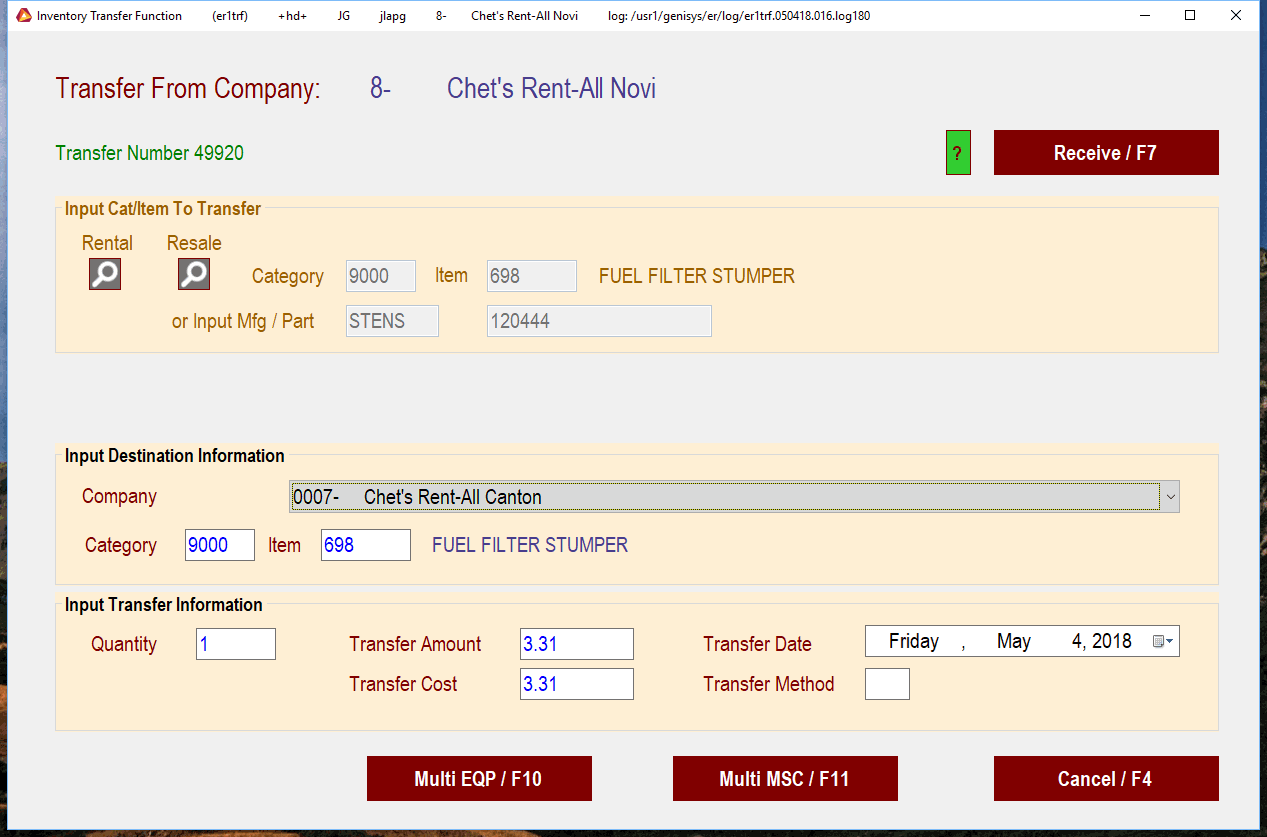
Task: Click the source FUEL FILTER STUMPER description
Action: (697, 276)
